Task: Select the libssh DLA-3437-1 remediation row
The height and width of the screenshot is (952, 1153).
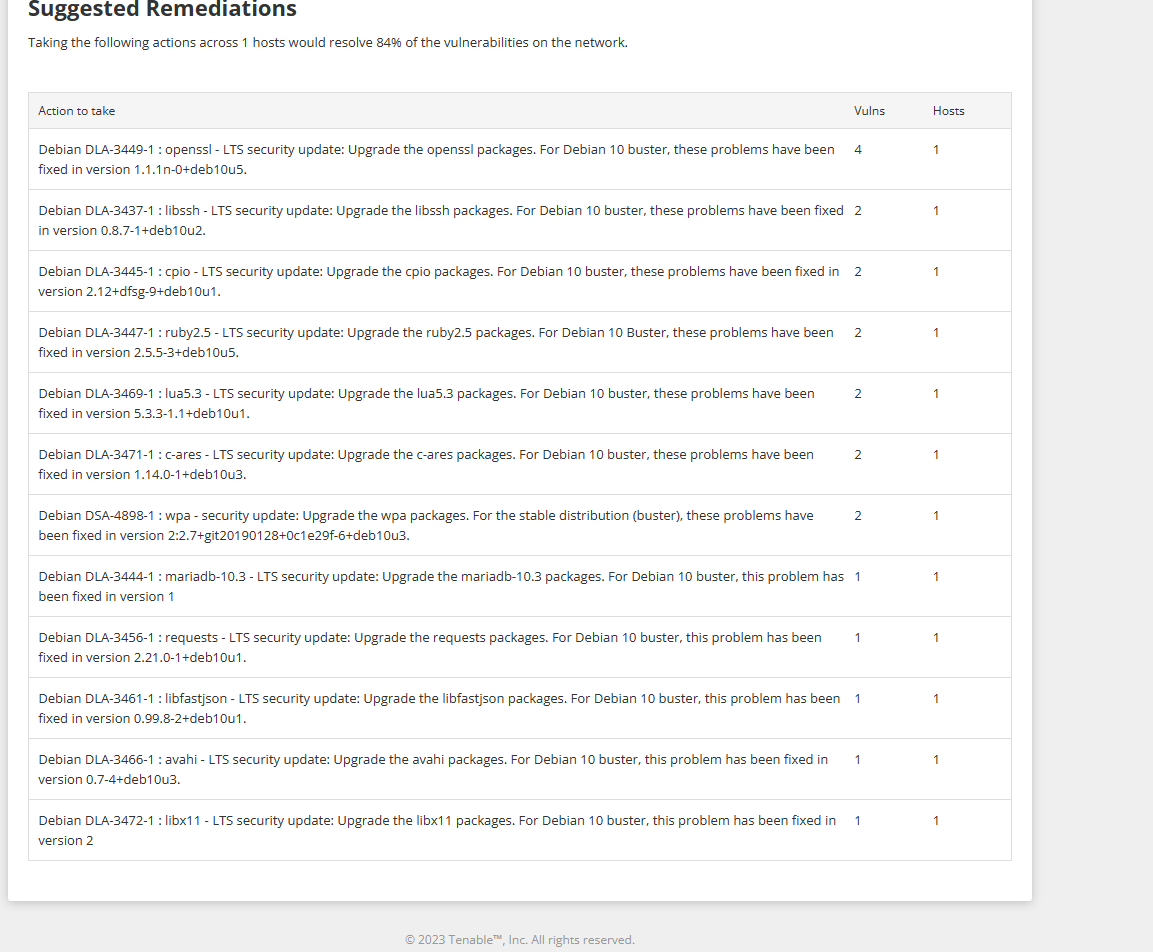Action: tap(440, 220)
